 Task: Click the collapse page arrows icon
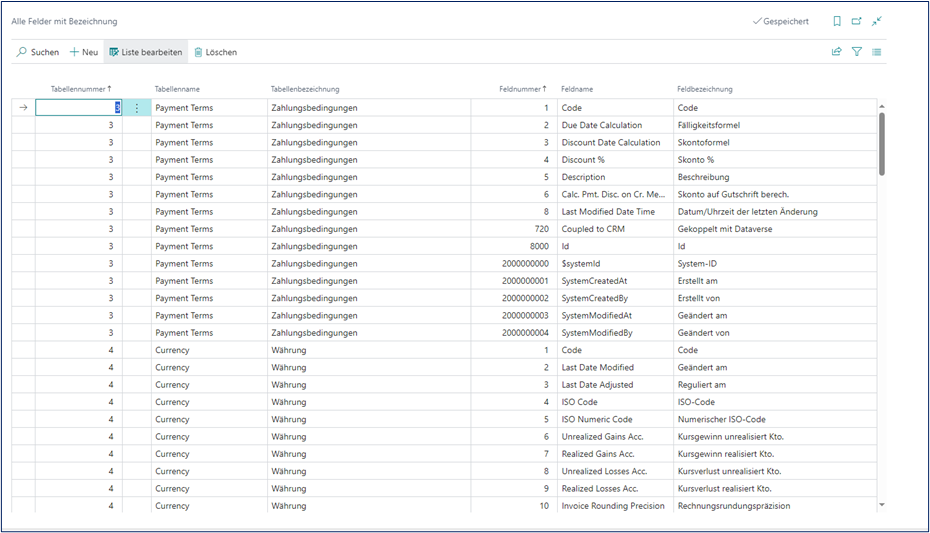click(x=877, y=21)
